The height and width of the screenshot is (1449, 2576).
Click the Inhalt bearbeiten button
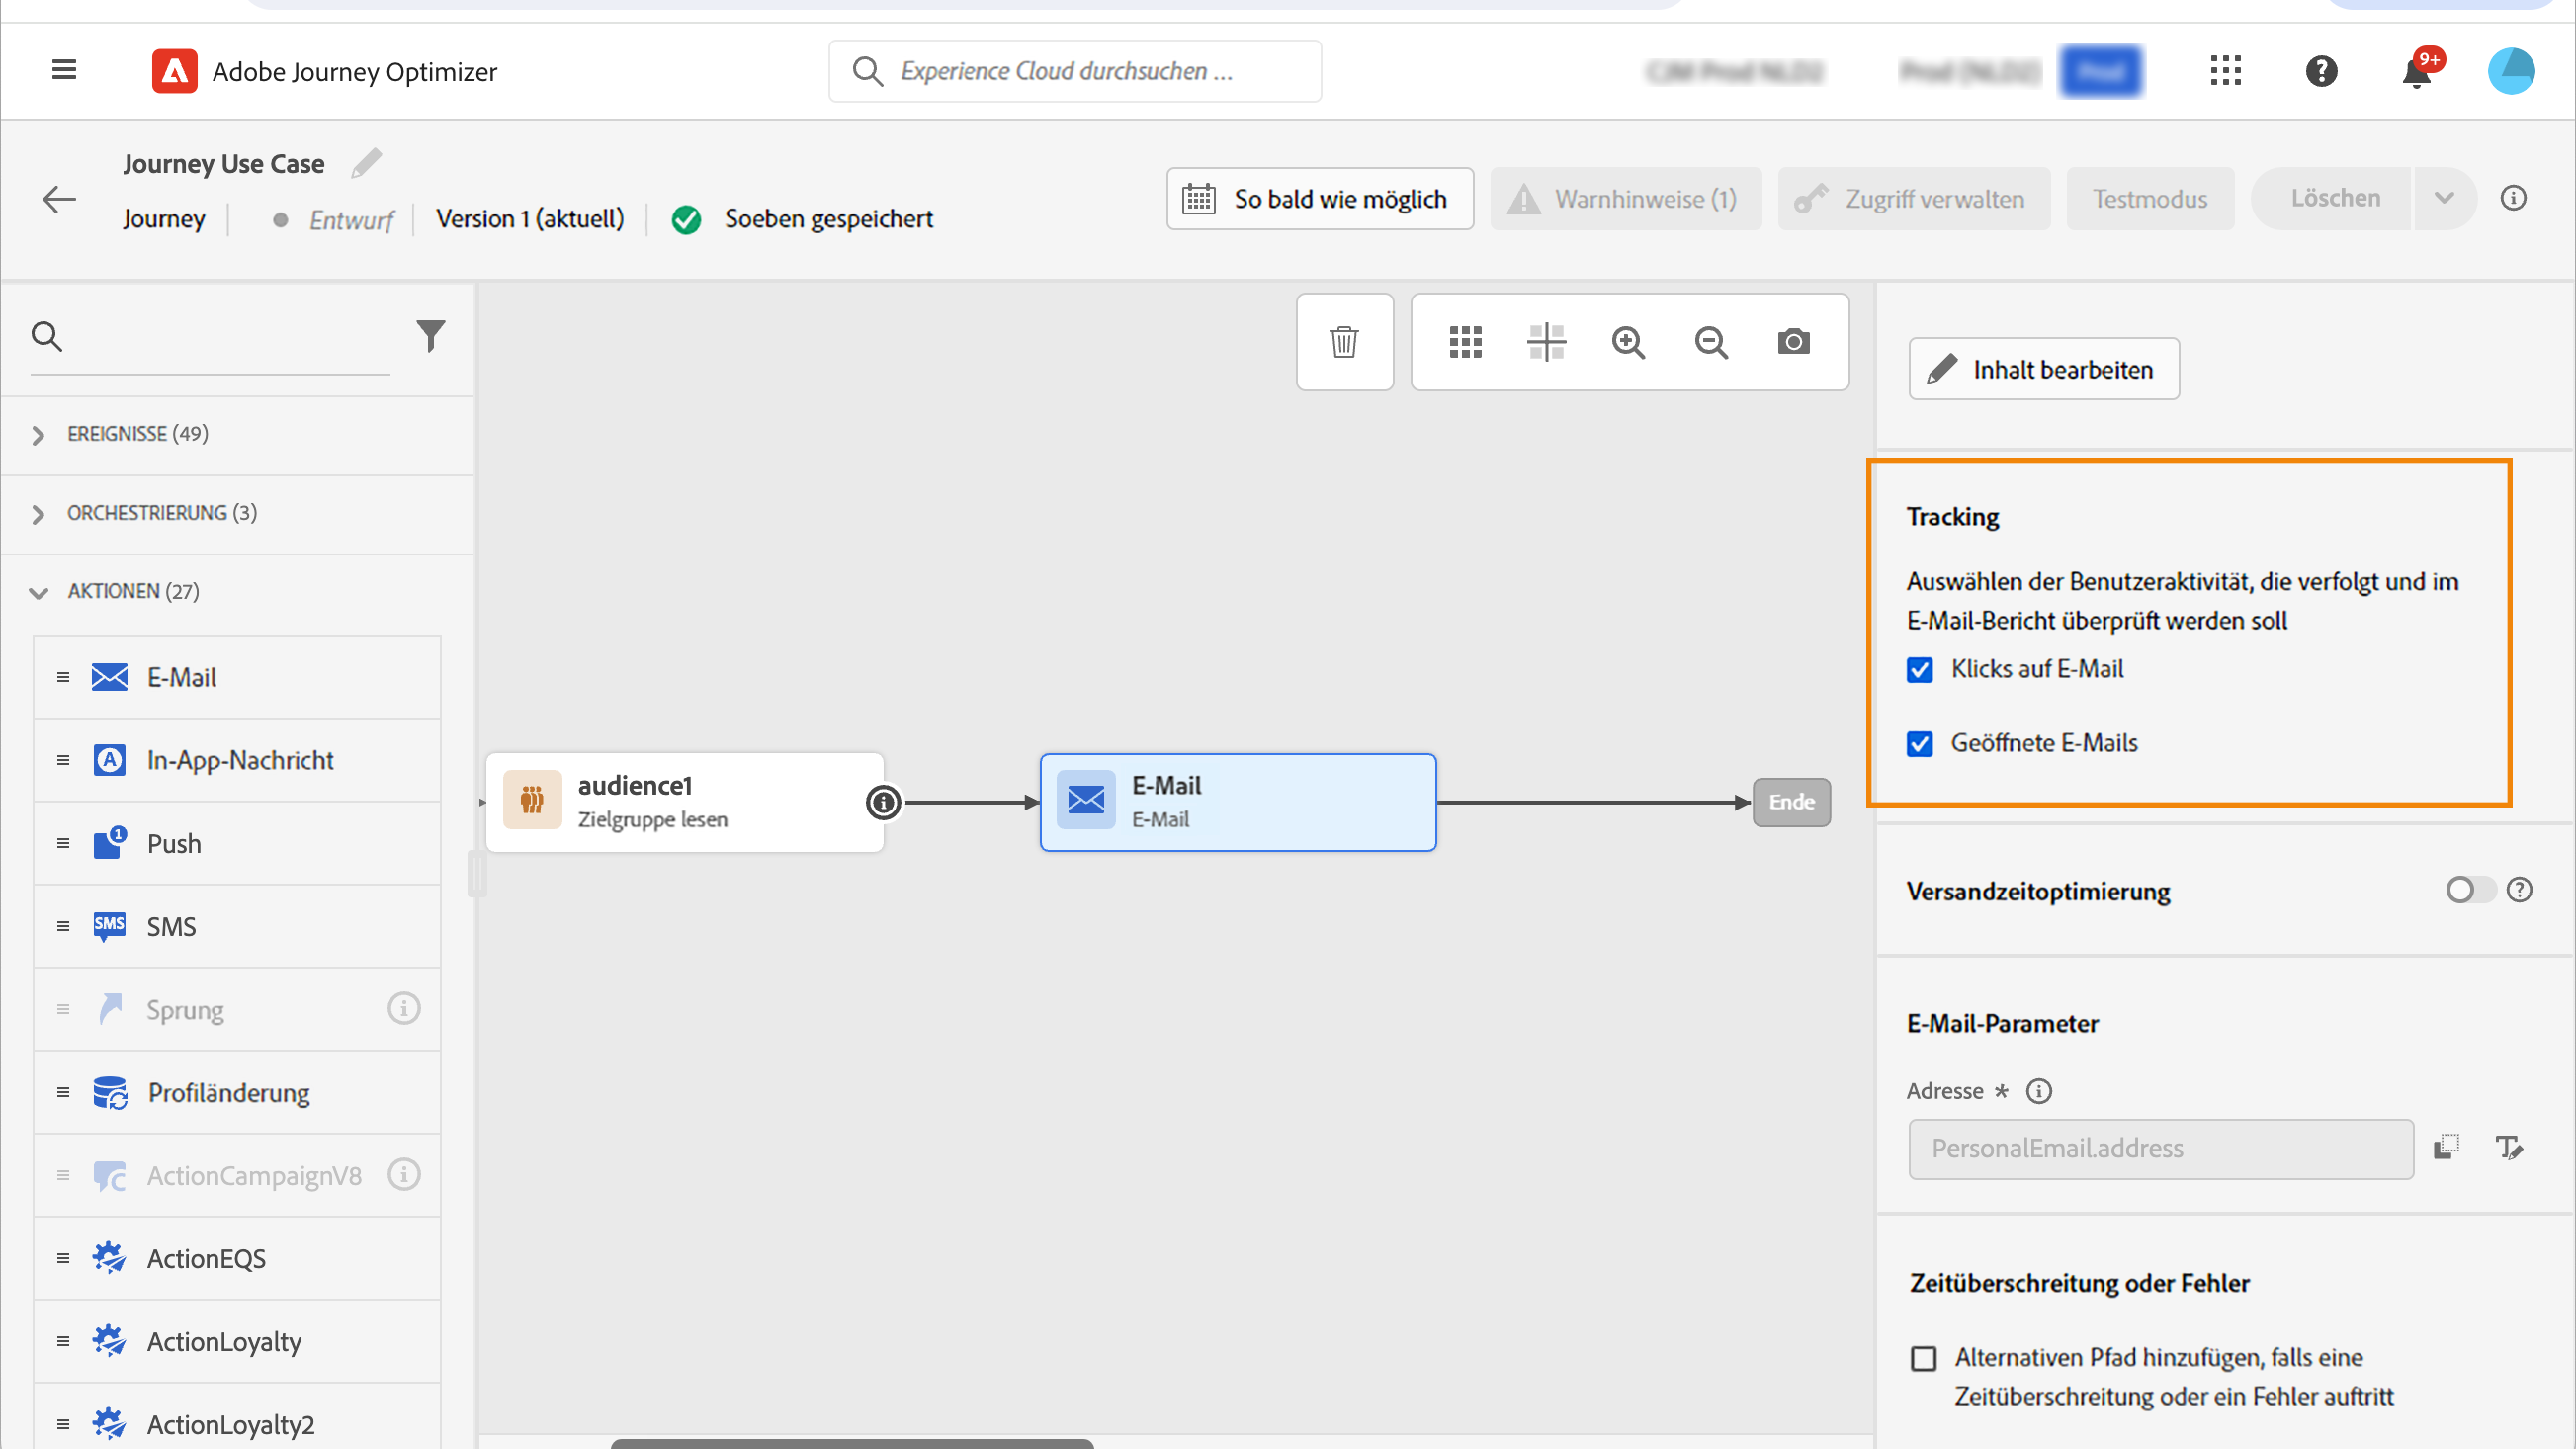click(x=2043, y=369)
